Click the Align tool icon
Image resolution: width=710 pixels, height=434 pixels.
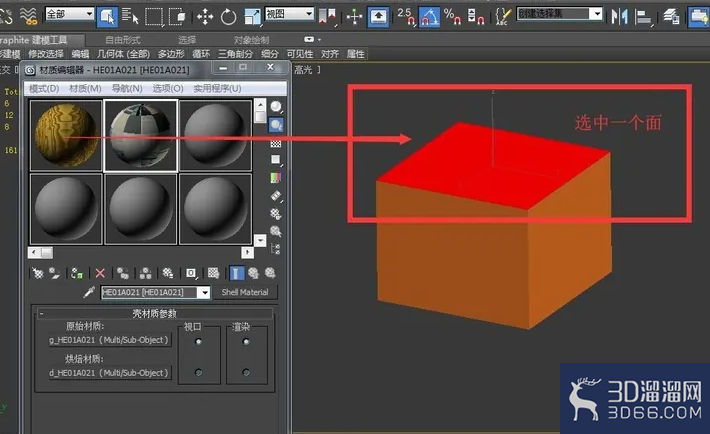(x=643, y=17)
